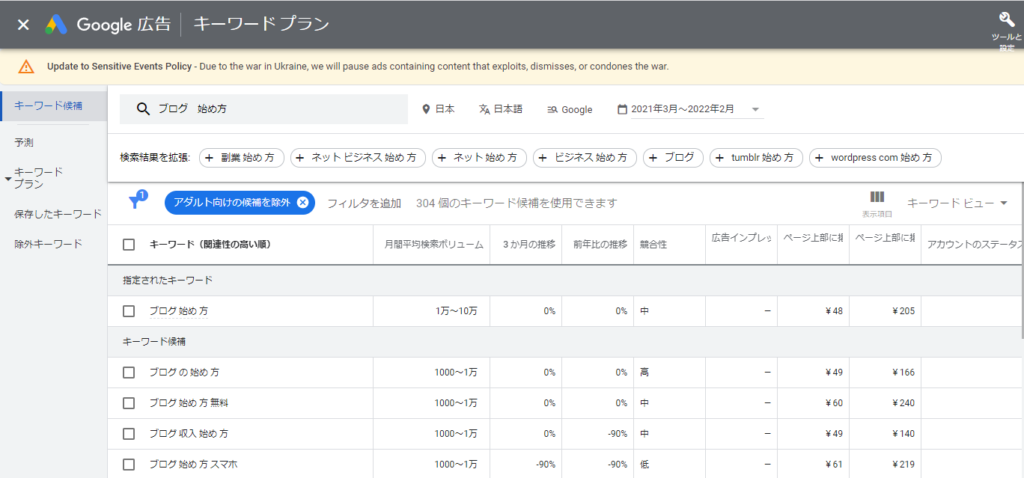Open the キーワード ビュー dropdown
This screenshot has height=478, width=1024.
click(957, 203)
